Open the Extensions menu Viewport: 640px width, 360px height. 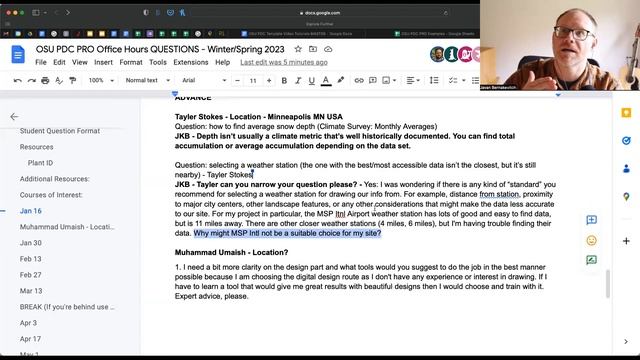click(x=191, y=62)
